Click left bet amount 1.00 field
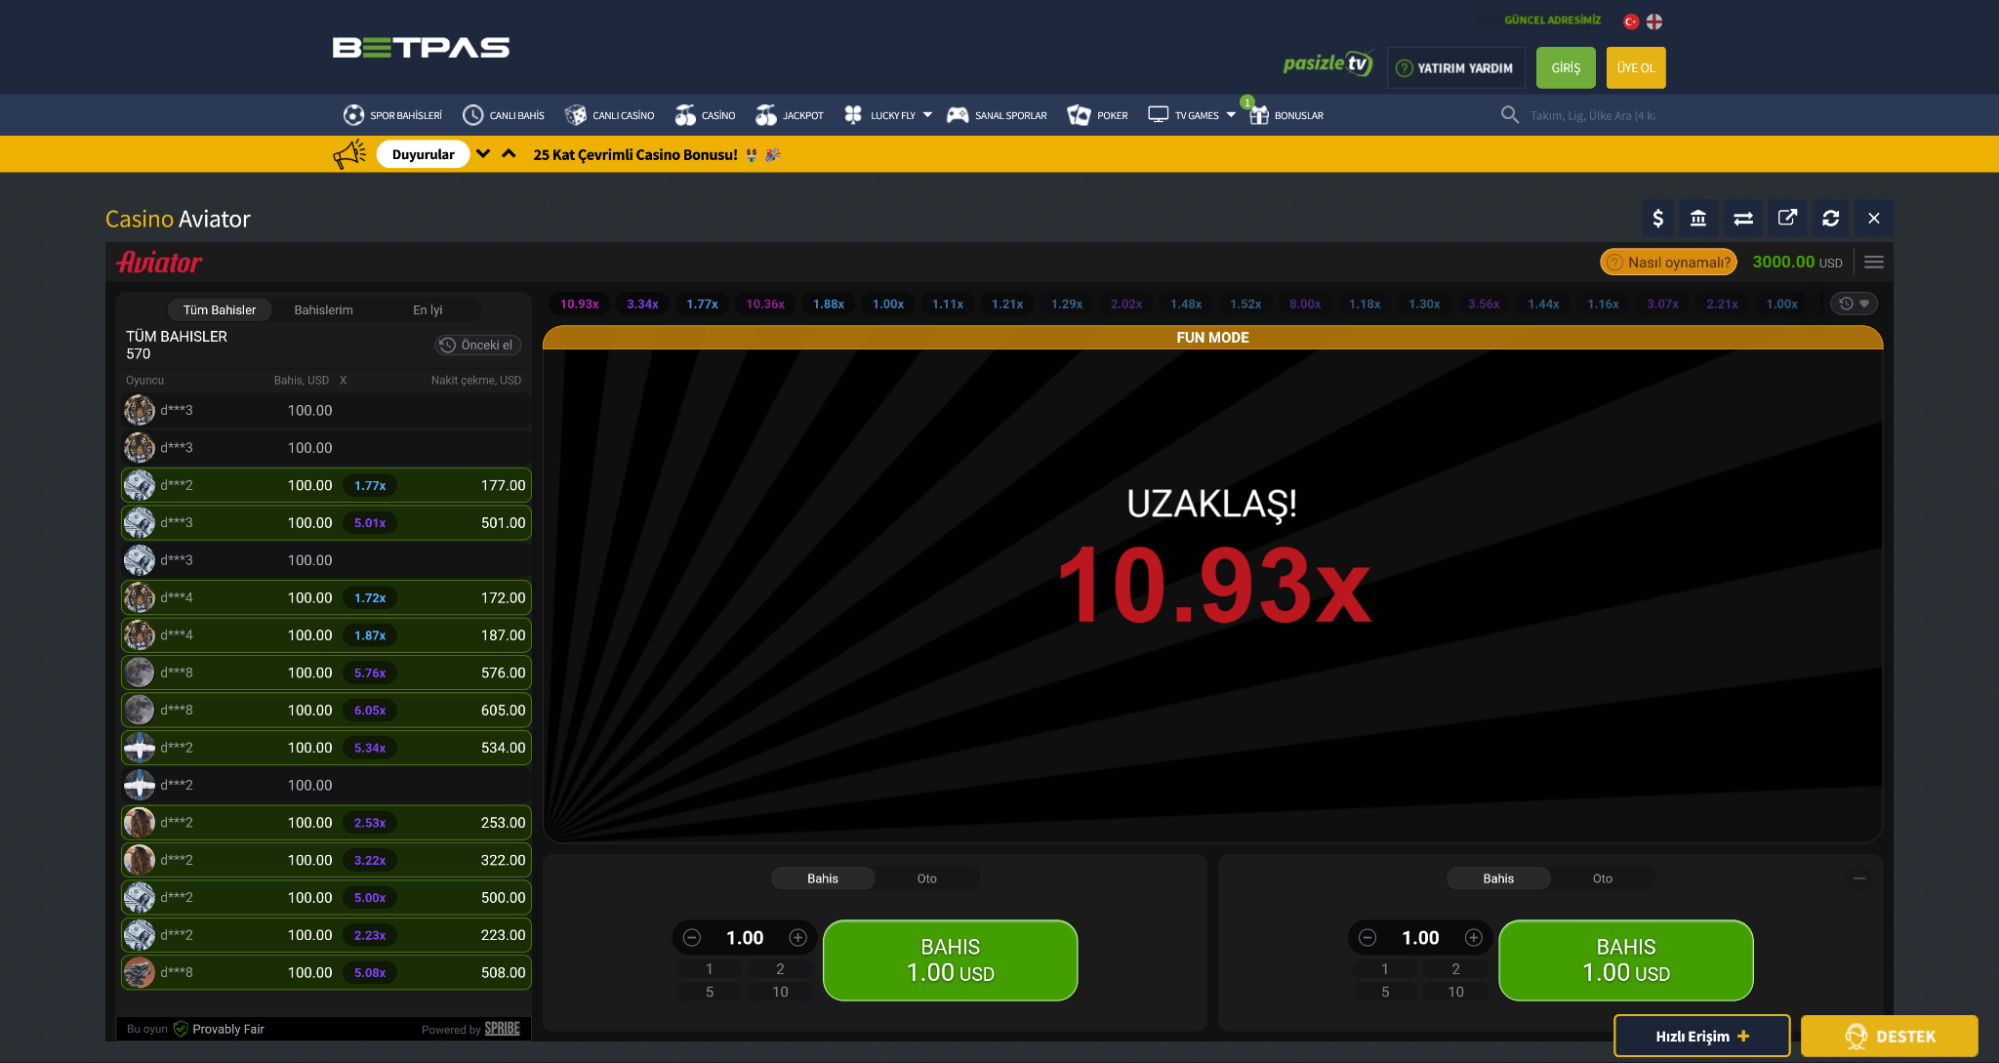The image size is (1999, 1063). pyautogui.click(x=745, y=937)
